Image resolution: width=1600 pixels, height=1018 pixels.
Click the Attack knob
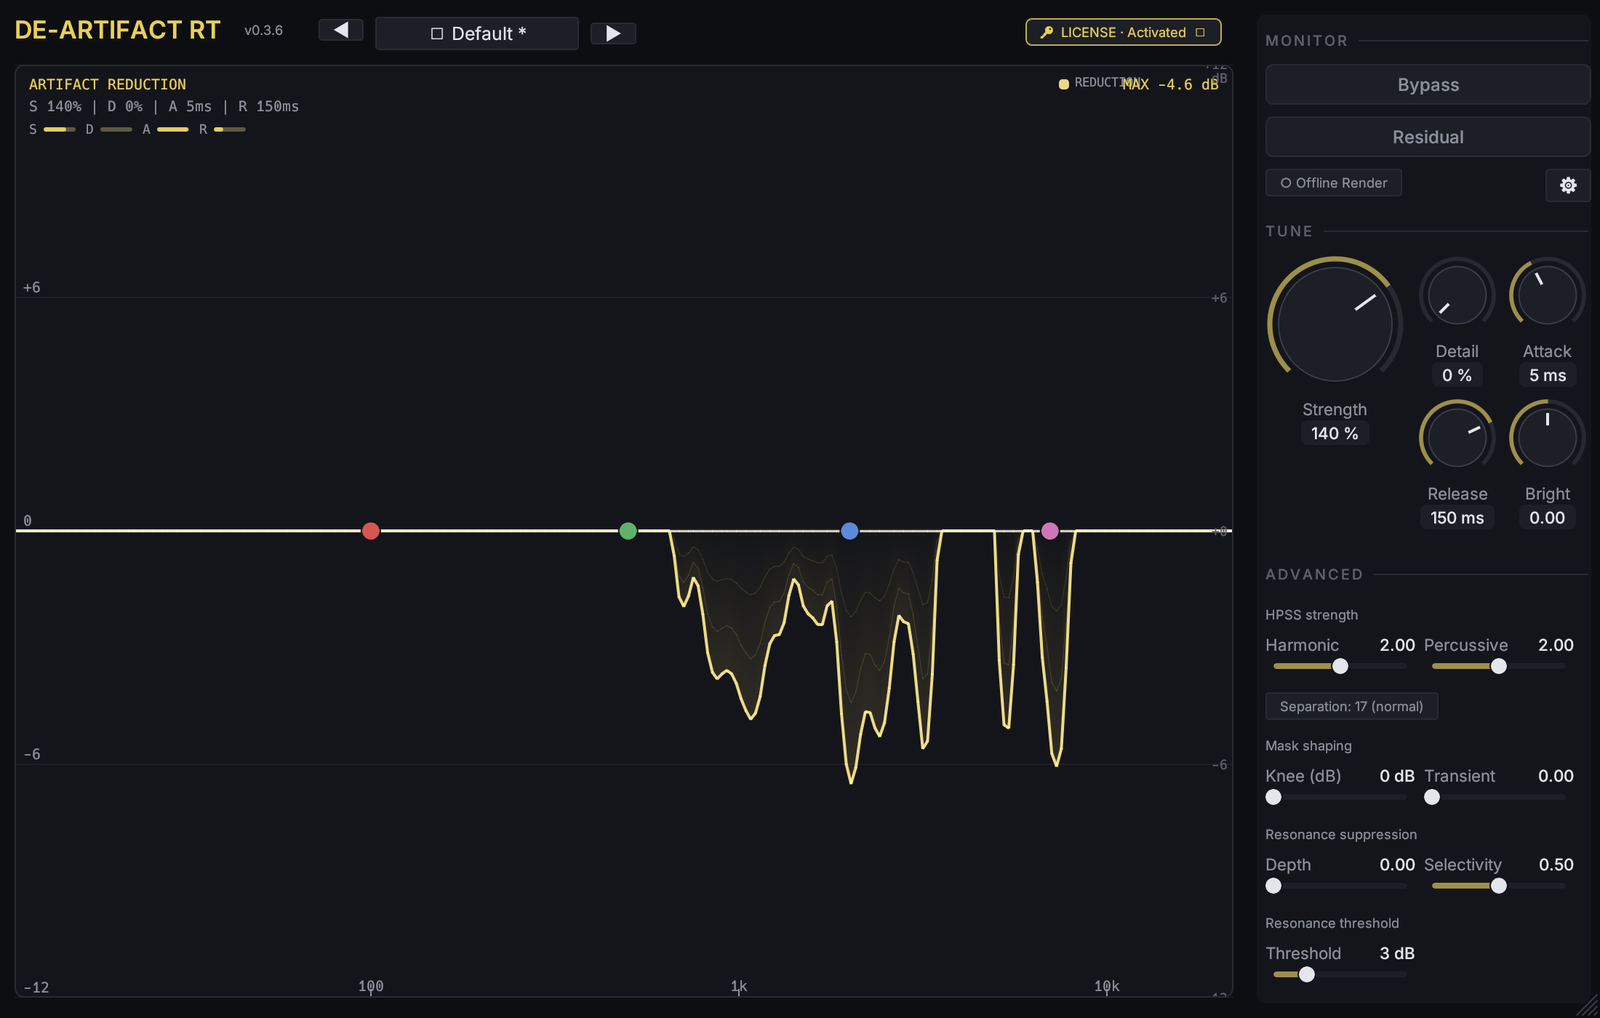pos(1547,295)
